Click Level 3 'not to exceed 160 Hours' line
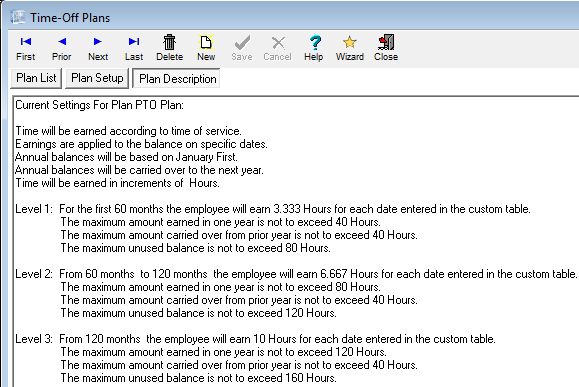579x387 pixels. tap(199, 378)
